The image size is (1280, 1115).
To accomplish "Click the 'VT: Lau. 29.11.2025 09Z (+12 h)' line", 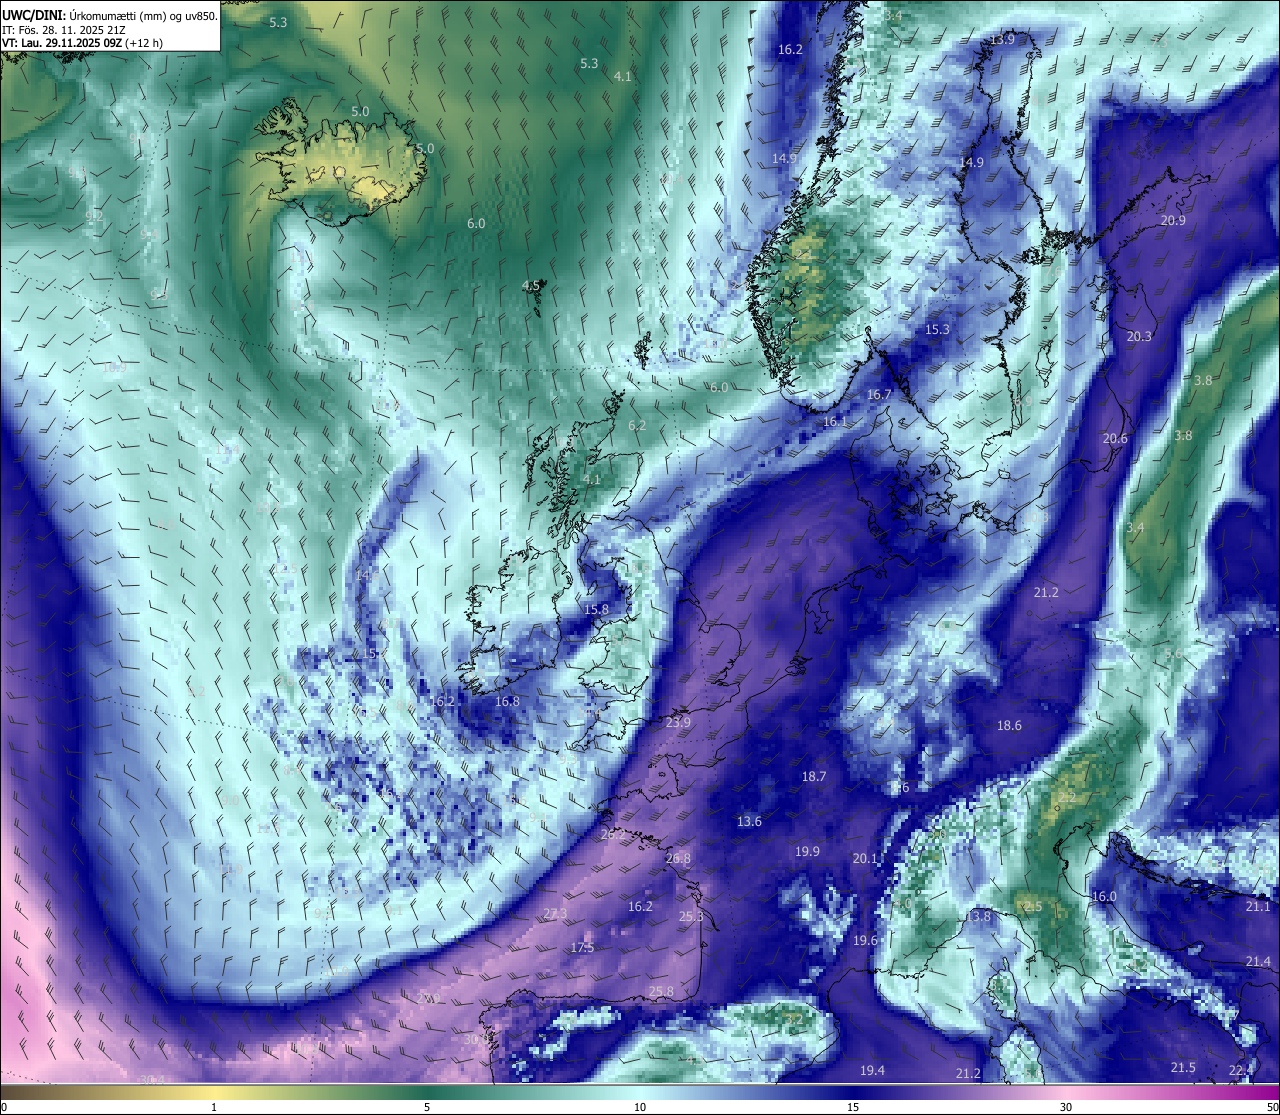I will click(x=82, y=43).
